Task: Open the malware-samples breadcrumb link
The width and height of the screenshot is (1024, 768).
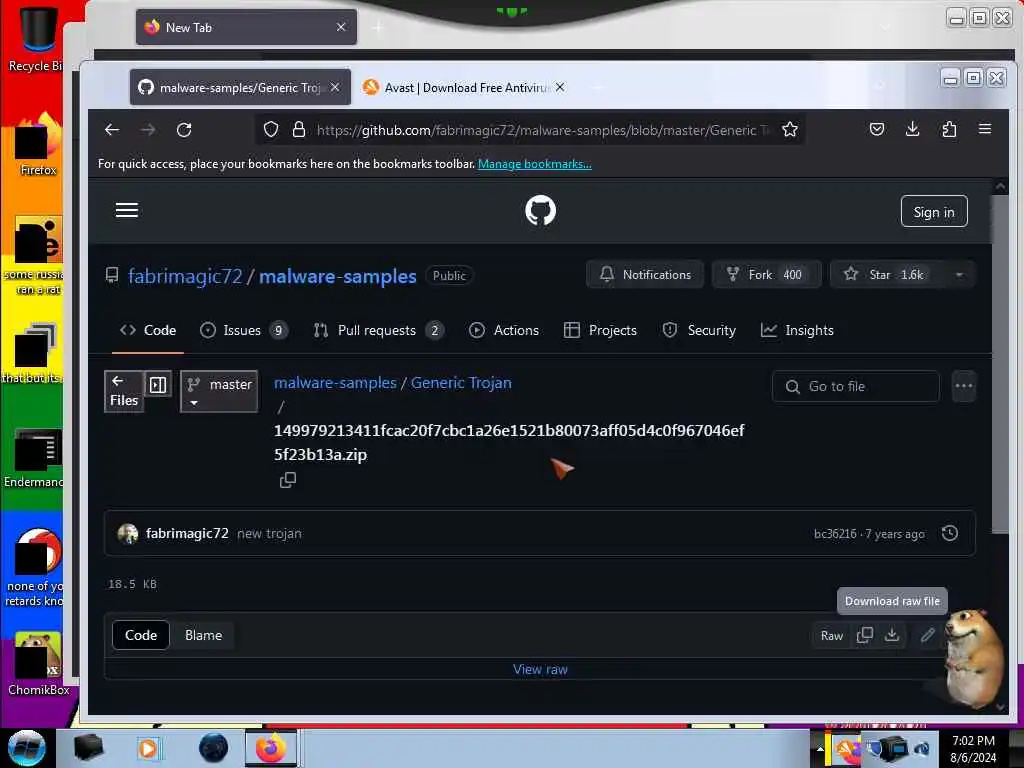Action: [x=335, y=383]
